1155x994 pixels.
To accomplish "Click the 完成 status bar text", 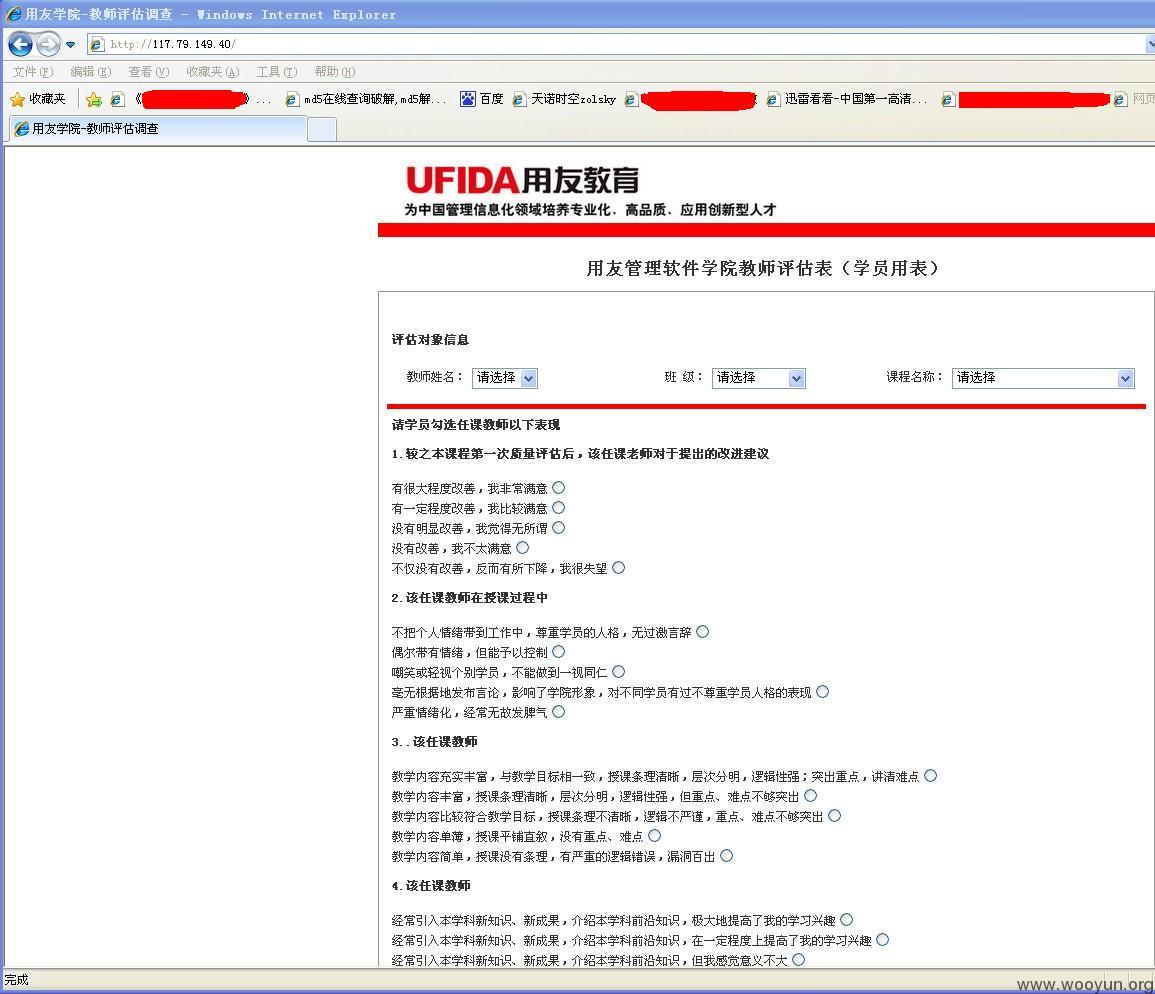I will click(16, 979).
